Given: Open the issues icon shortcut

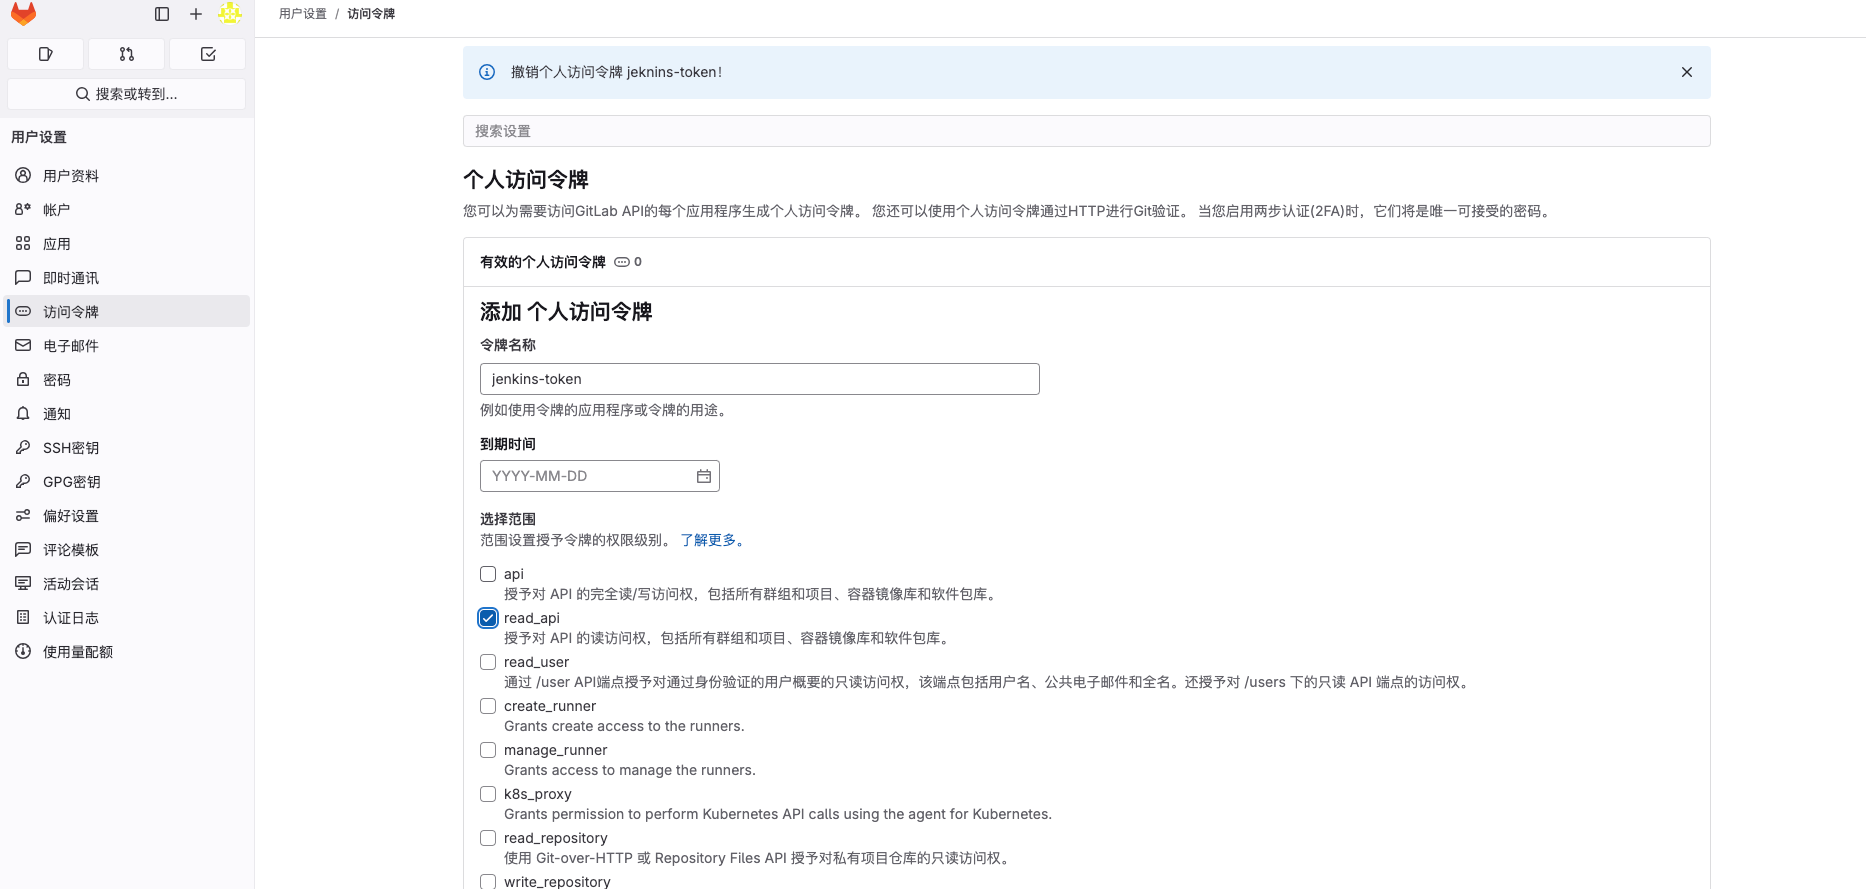Looking at the screenshot, I should click(x=46, y=54).
